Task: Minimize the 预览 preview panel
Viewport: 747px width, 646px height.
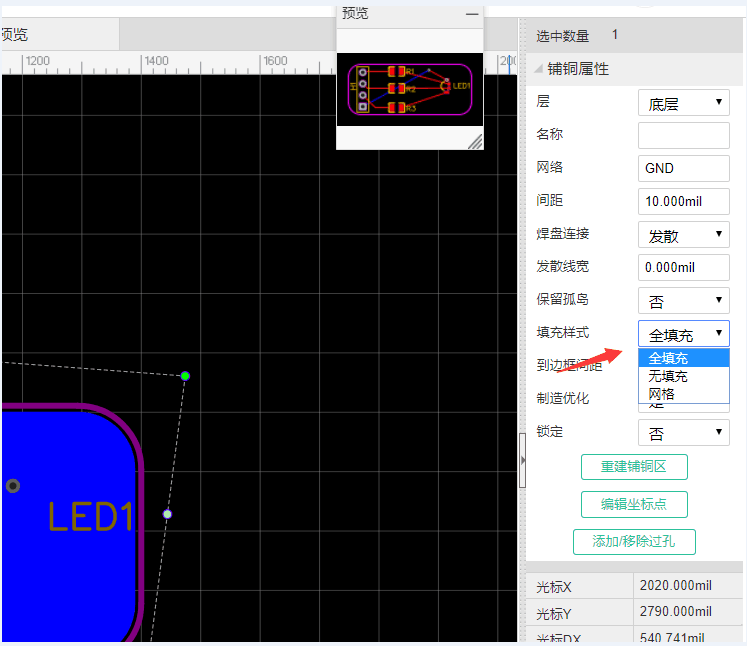Action: (472, 14)
